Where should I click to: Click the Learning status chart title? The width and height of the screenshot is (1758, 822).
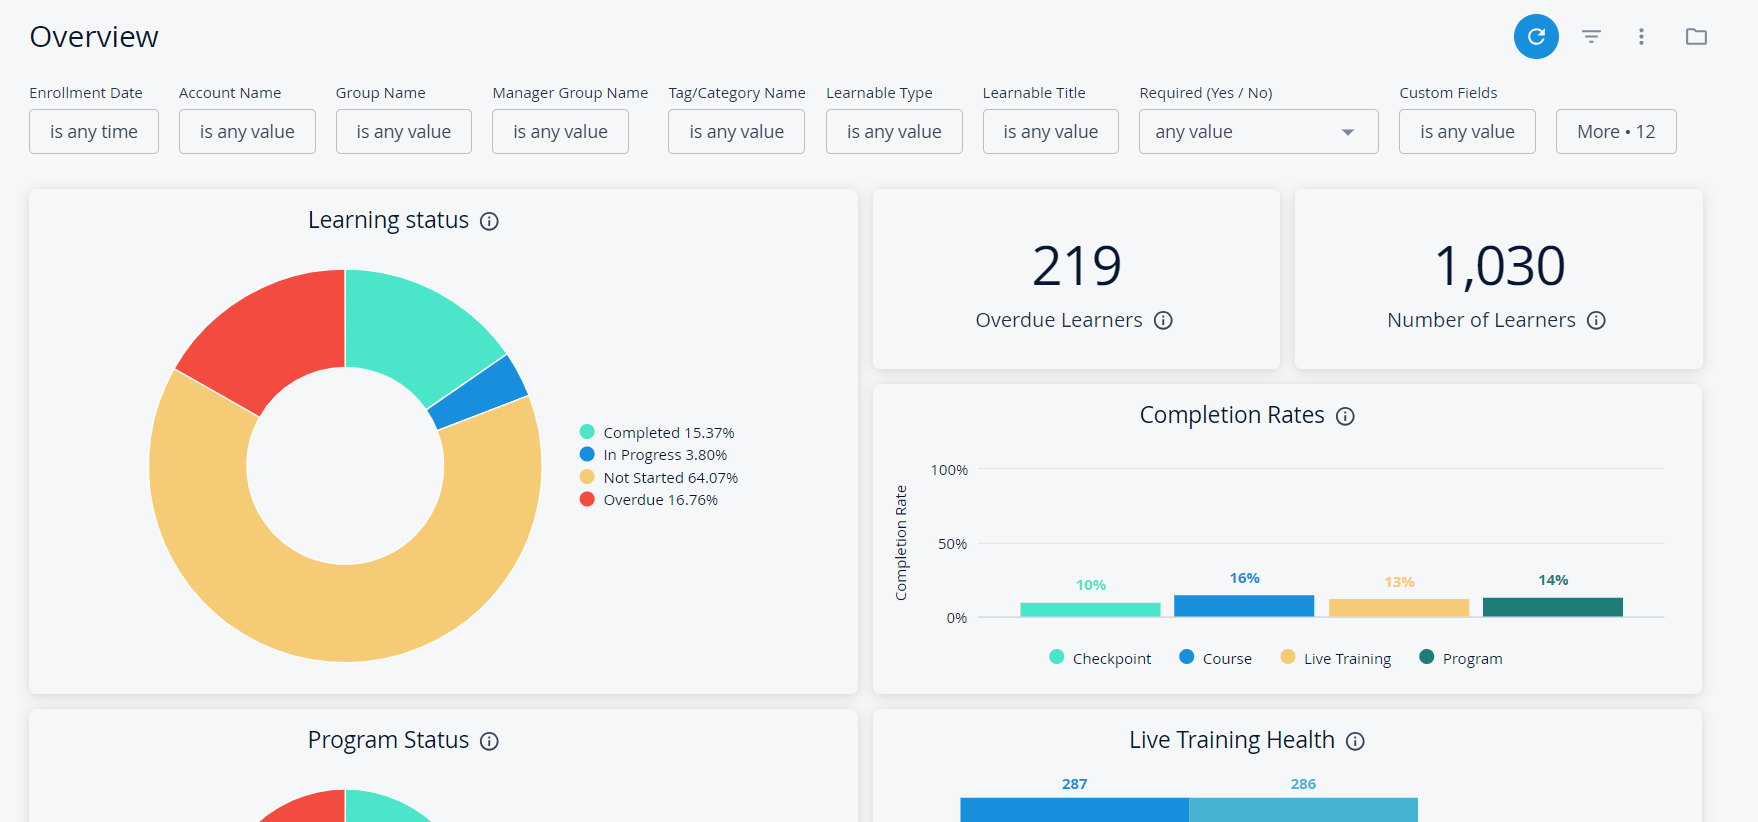coord(388,220)
